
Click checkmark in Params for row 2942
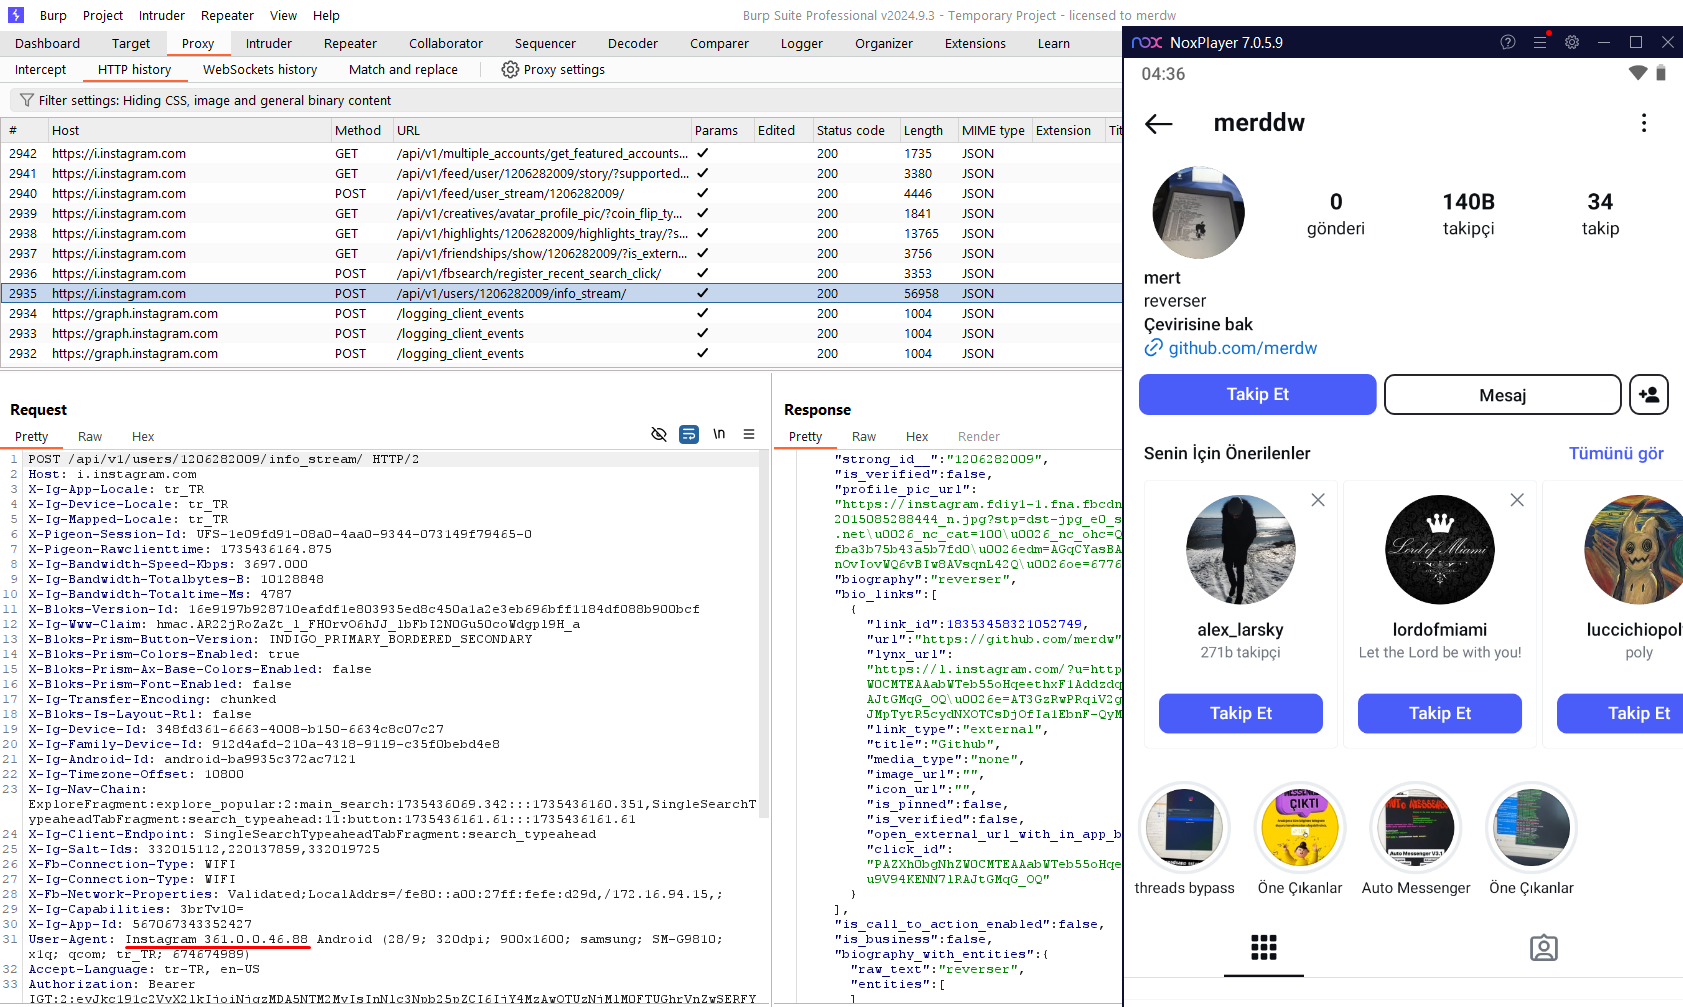click(703, 153)
